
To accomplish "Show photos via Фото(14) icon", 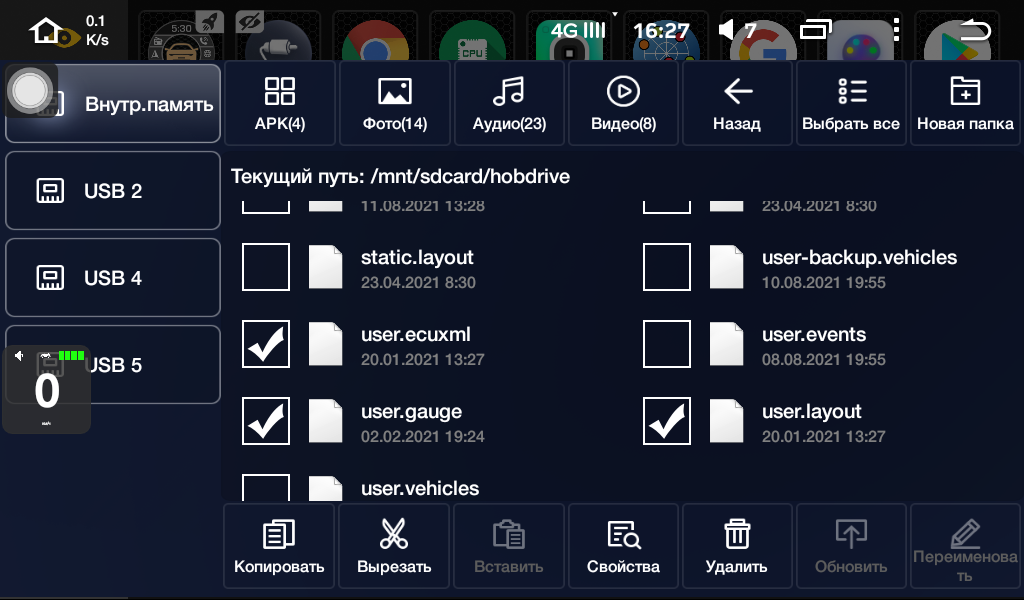I will 395,103.
